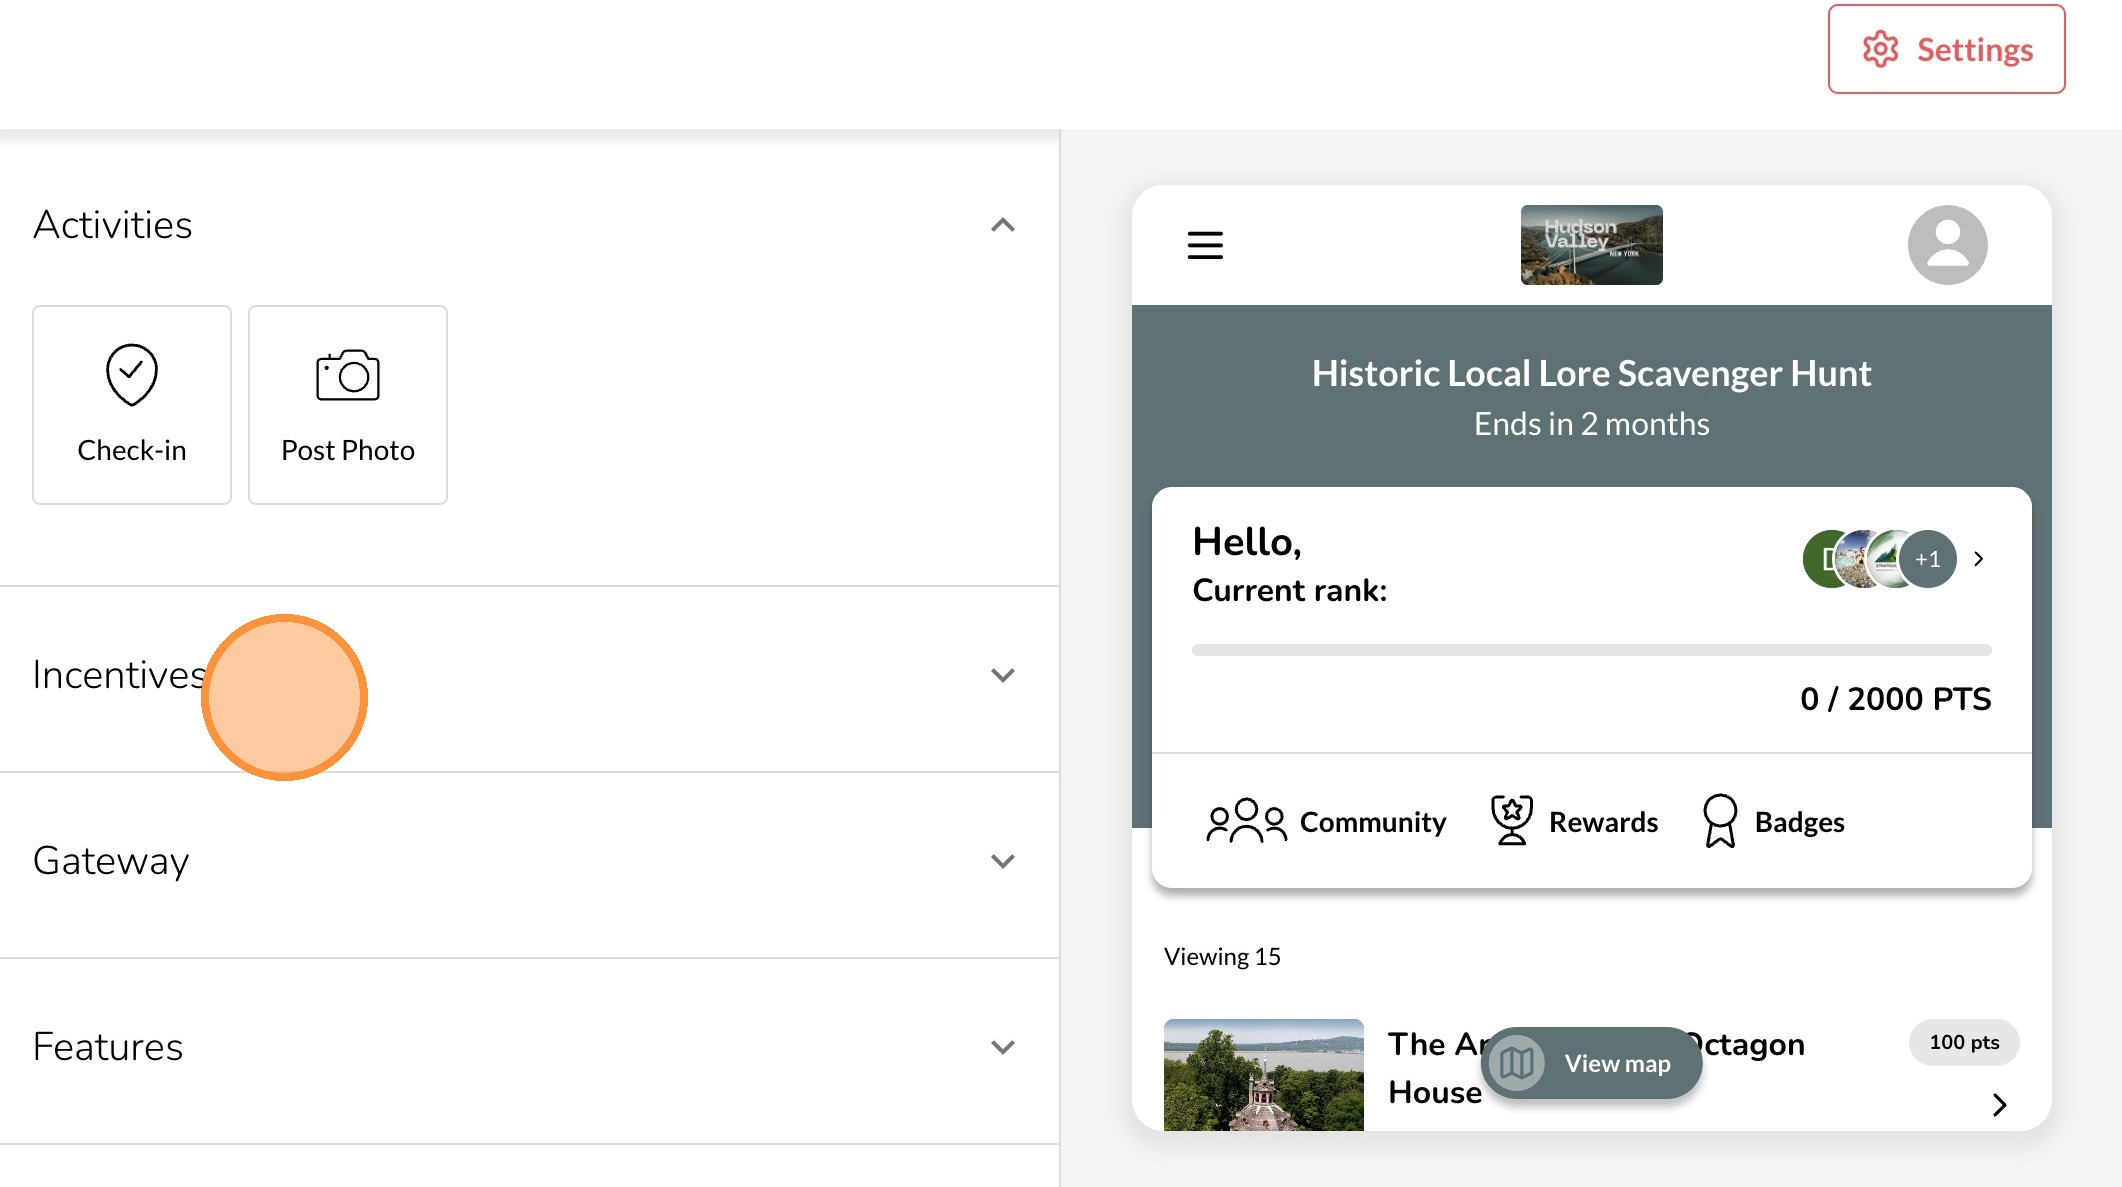Expand the Gateway section
2122x1187 pixels.
(1003, 861)
